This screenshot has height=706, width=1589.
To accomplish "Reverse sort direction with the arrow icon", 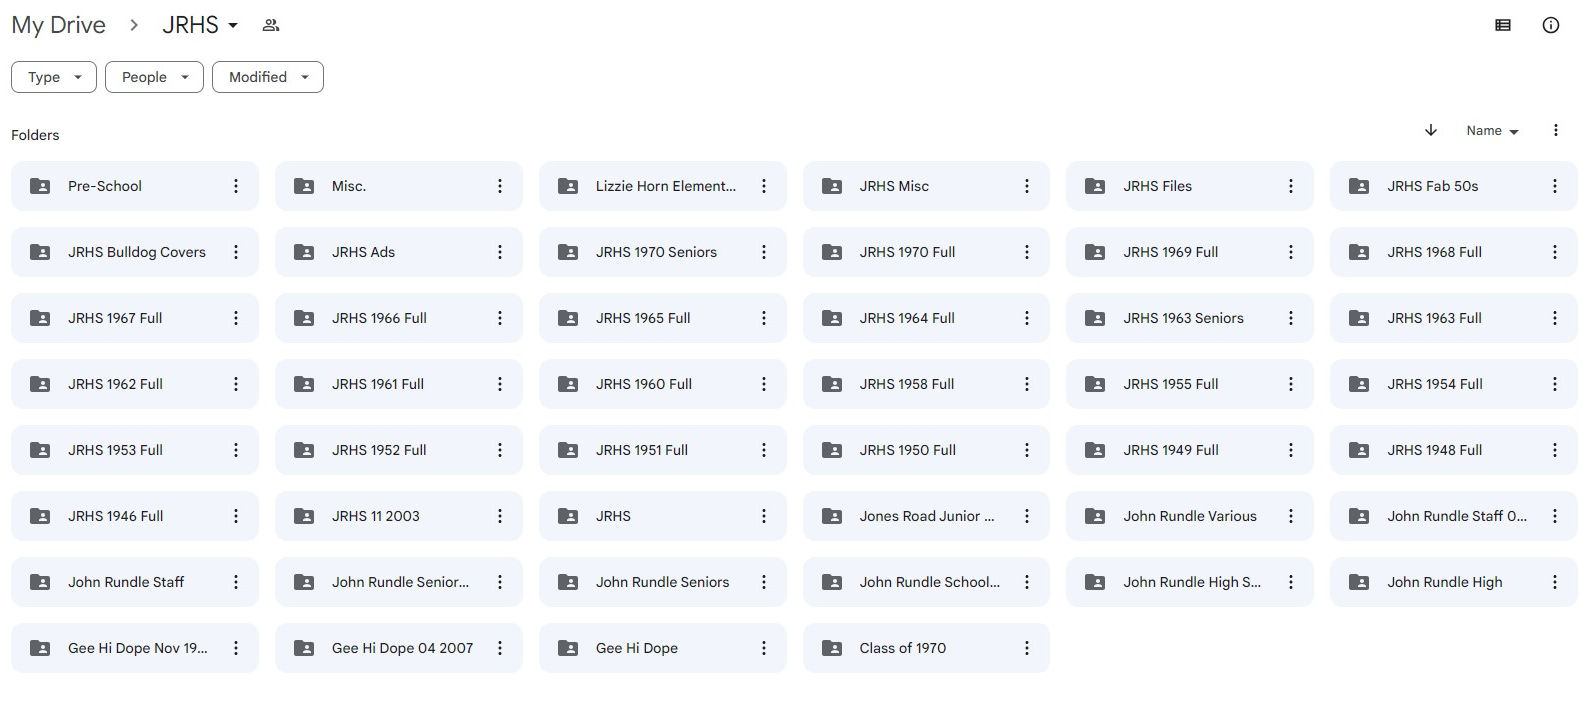I will pos(1430,131).
